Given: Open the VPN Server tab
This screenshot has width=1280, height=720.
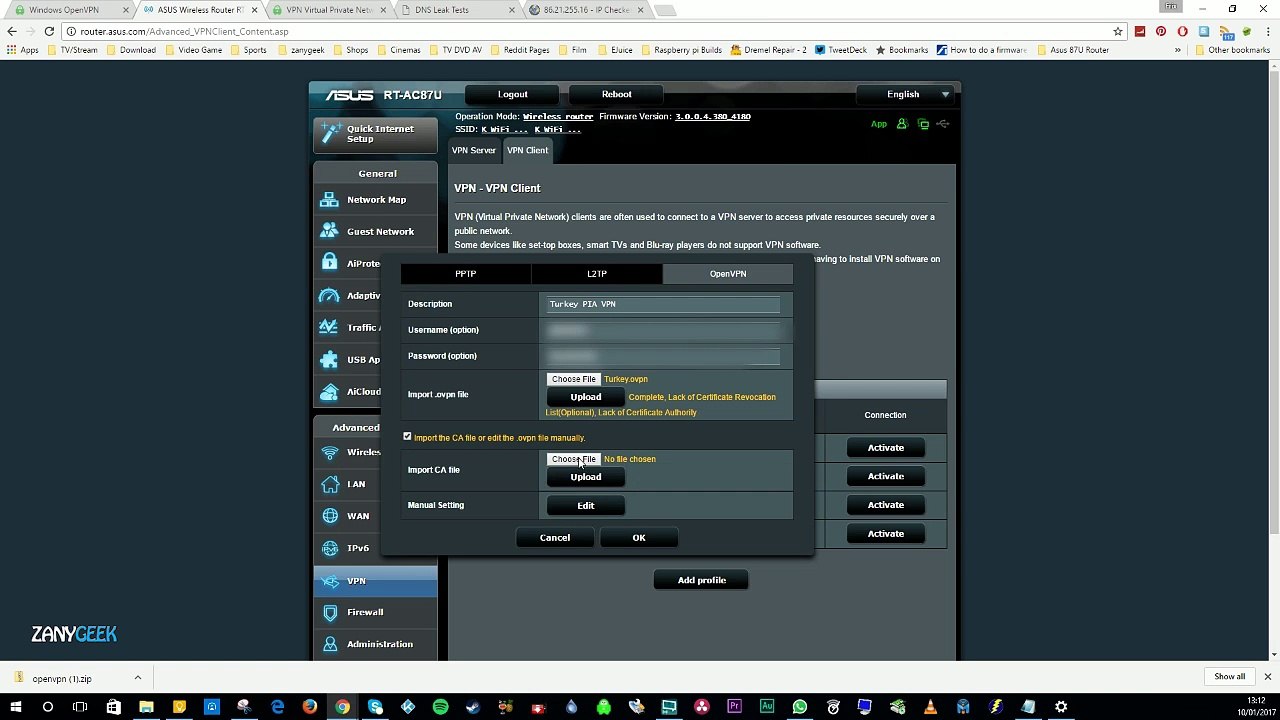Looking at the screenshot, I should click(473, 150).
